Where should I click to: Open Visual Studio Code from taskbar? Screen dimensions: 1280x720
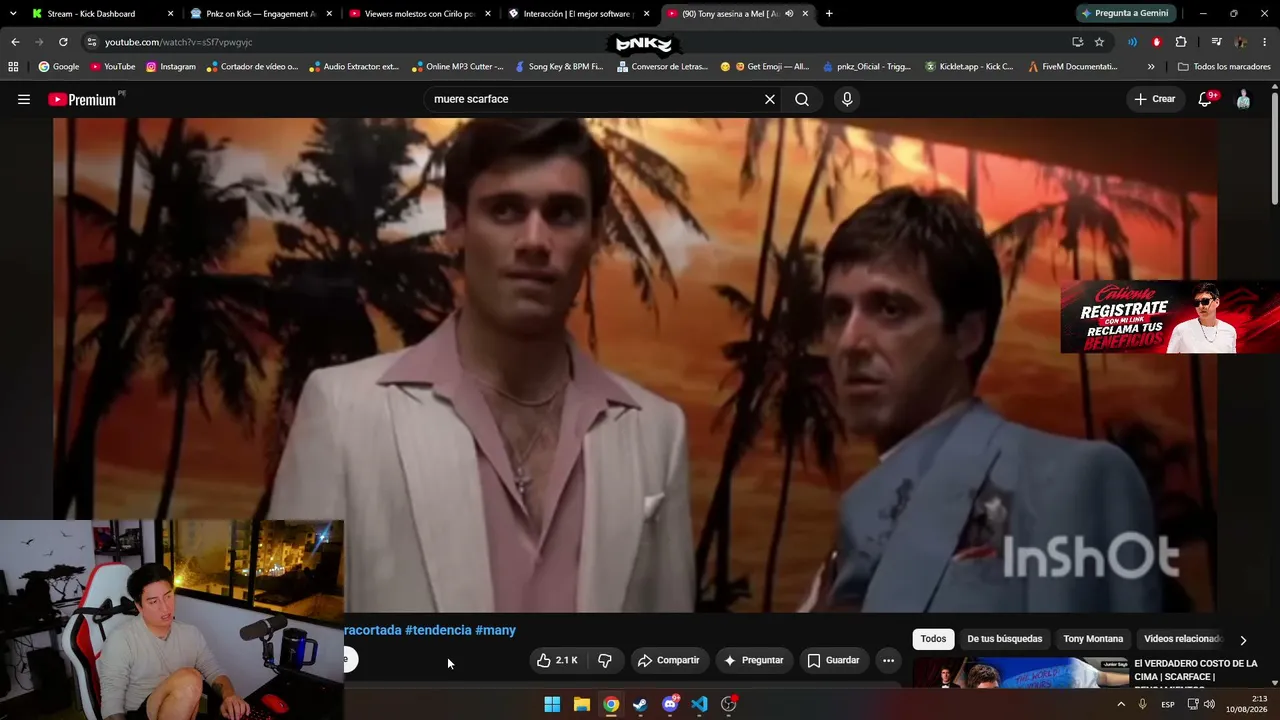pos(699,704)
